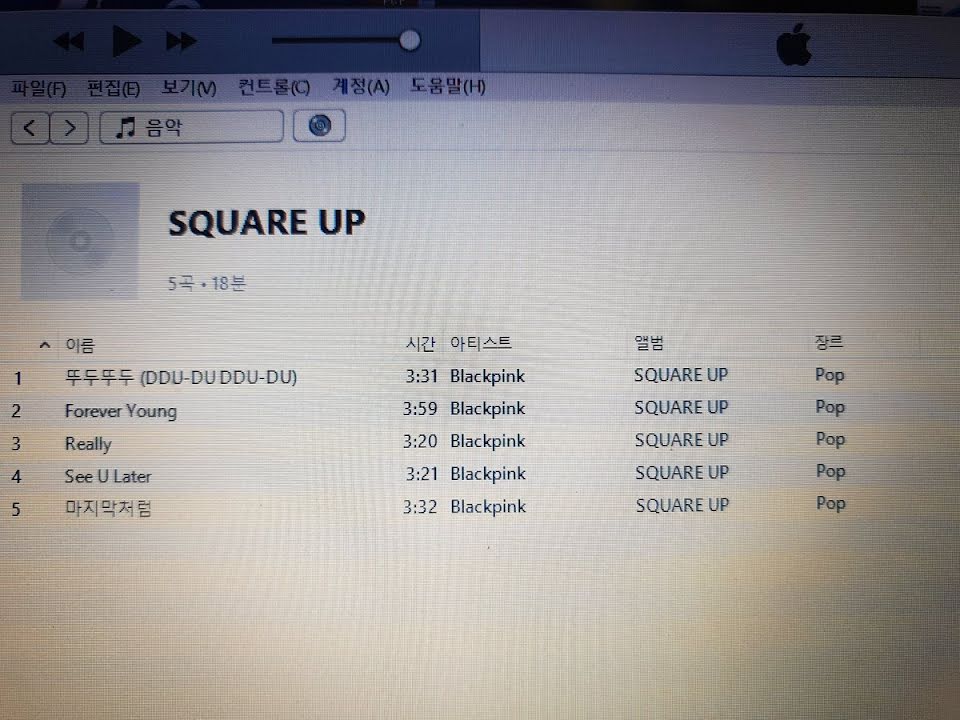The width and height of the screenshot is (960, 720).
Task: Select the song Really
Action: click(x=88, y=444)
